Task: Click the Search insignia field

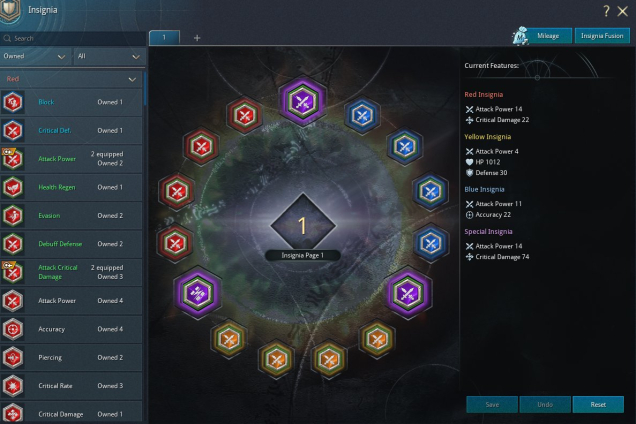Action: [x=73, y=39]
